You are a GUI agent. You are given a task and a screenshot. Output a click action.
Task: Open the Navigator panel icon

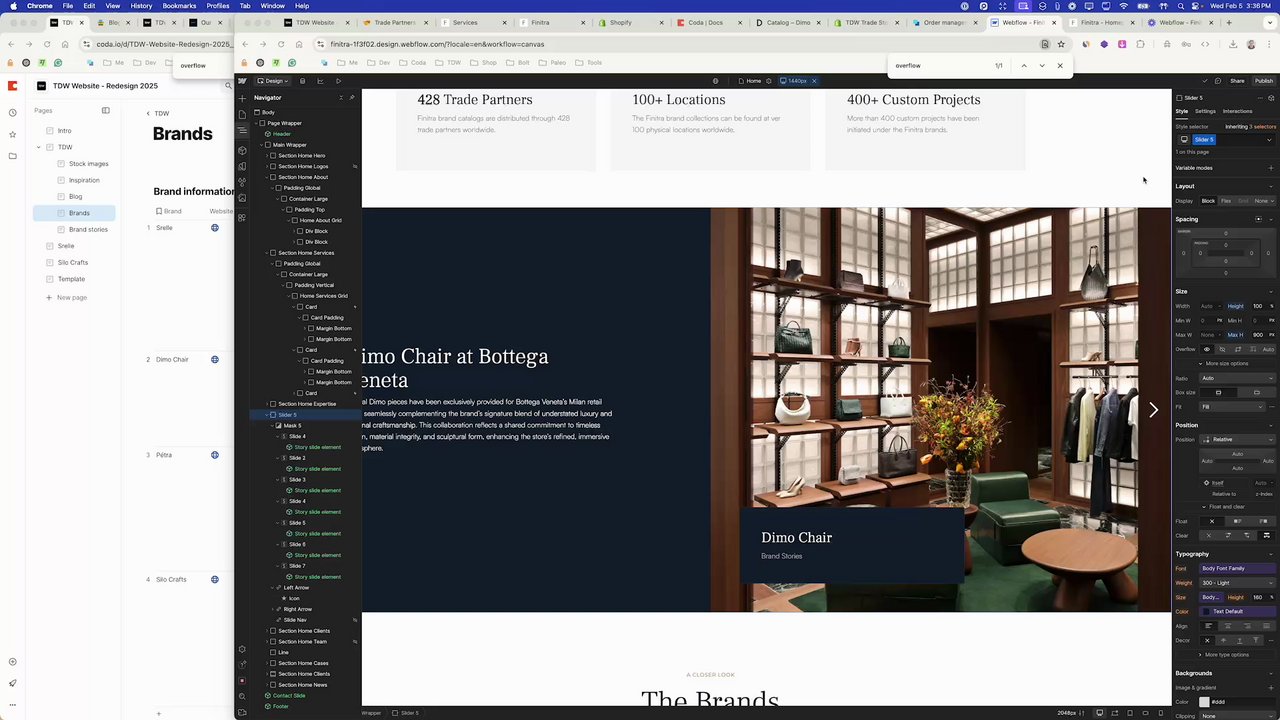[243, 131]
